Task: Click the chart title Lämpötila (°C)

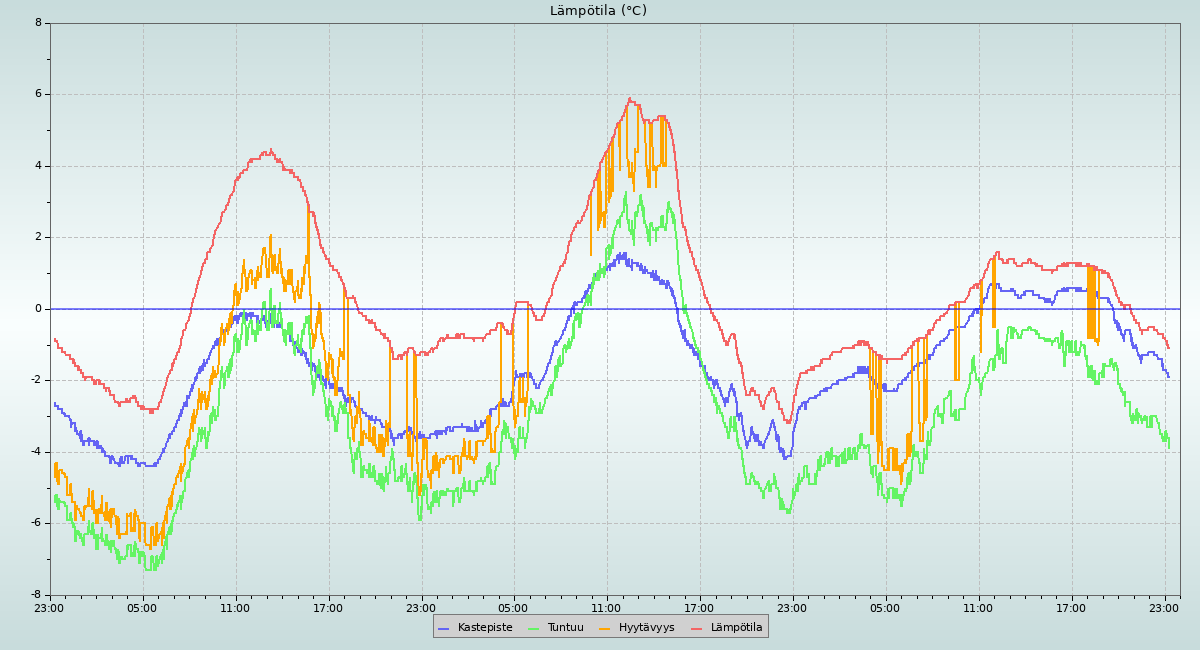Action: pos(598,11)
